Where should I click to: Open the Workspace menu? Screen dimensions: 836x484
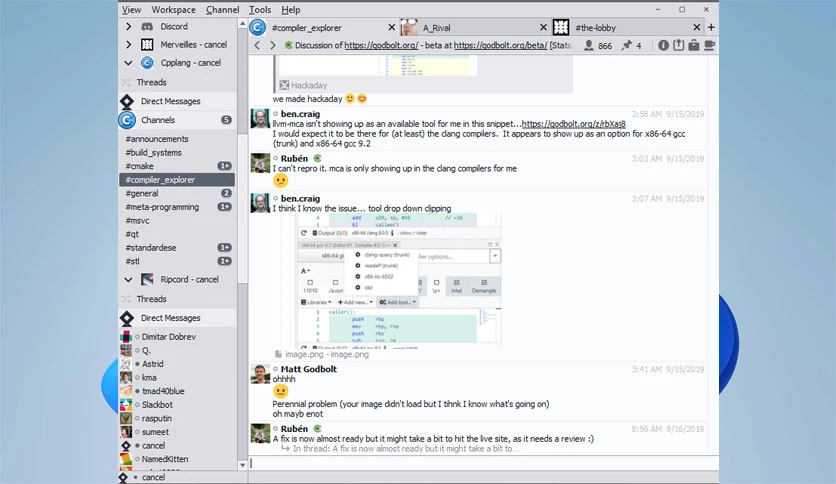[x=173, y=10]
